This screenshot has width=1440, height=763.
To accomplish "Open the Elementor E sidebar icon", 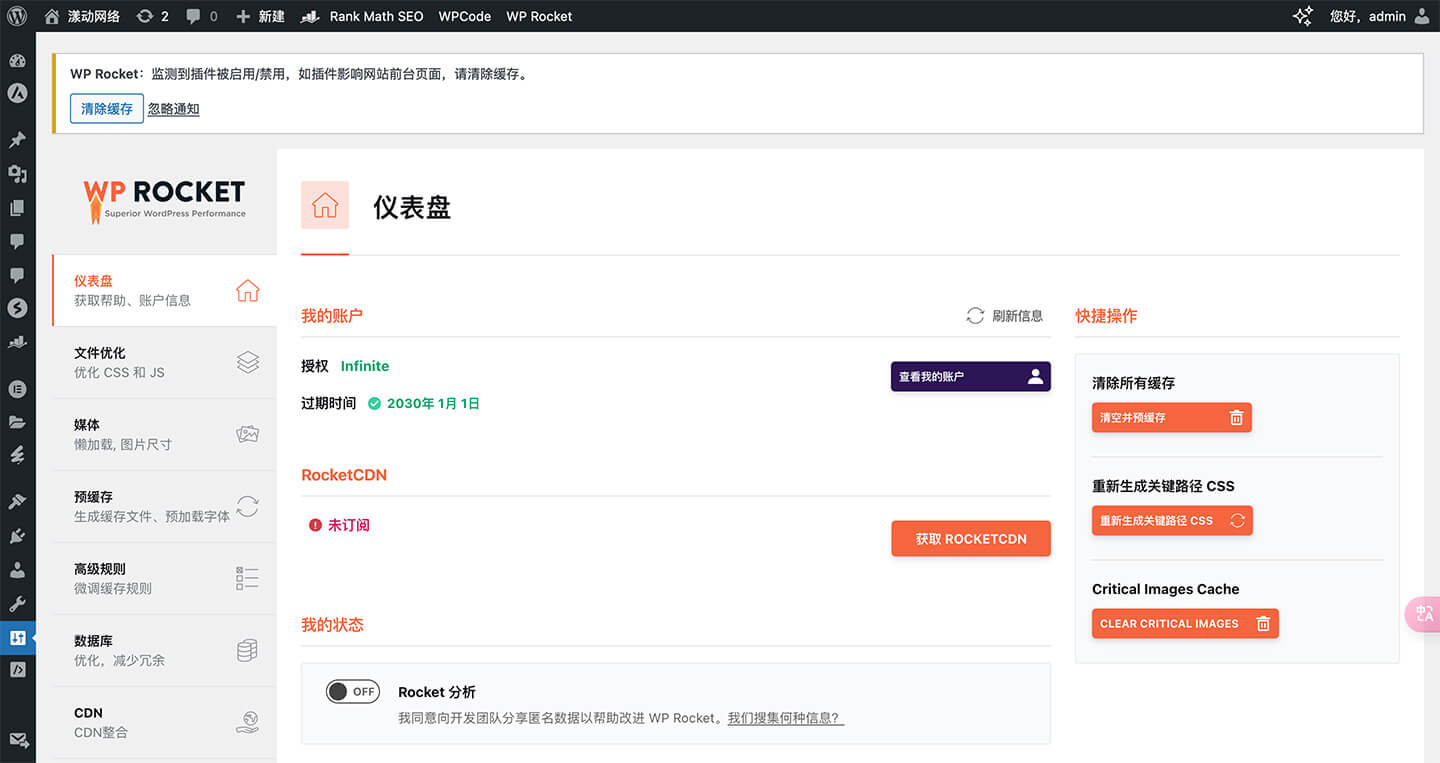I will pyautogui.click(x=17, y=389).
